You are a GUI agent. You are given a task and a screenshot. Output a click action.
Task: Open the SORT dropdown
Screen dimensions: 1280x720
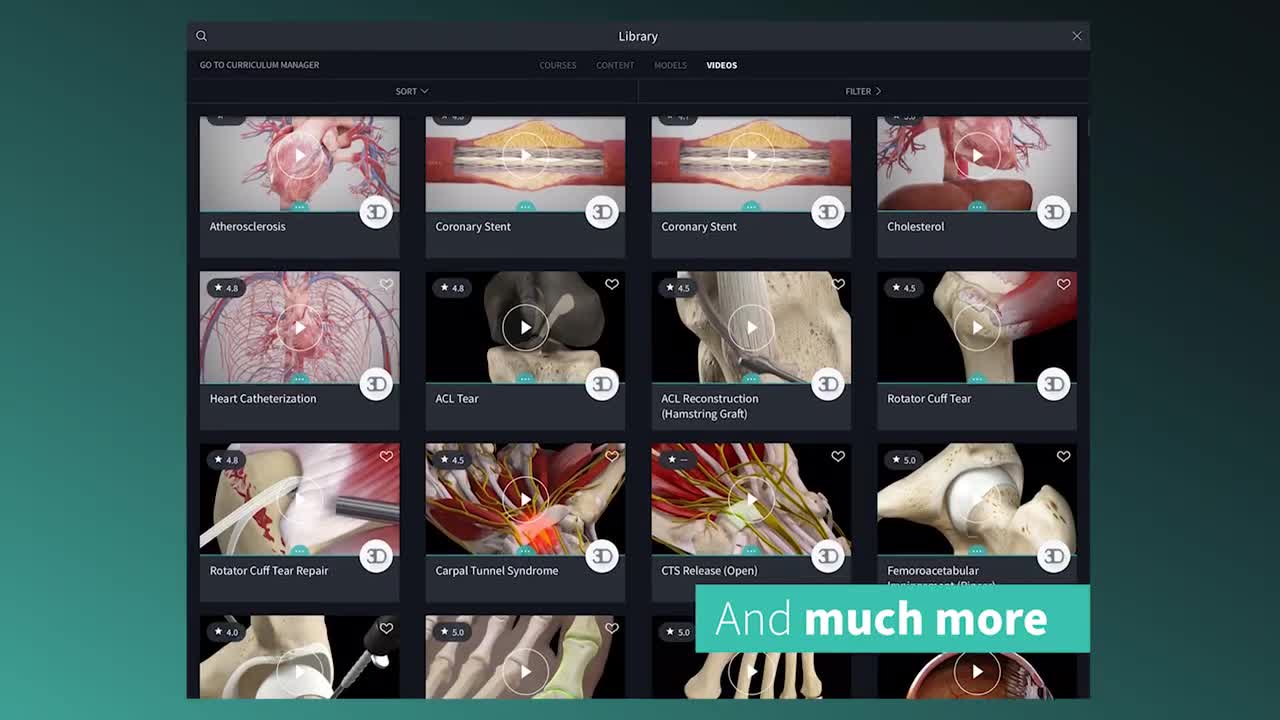coord(412,91)
